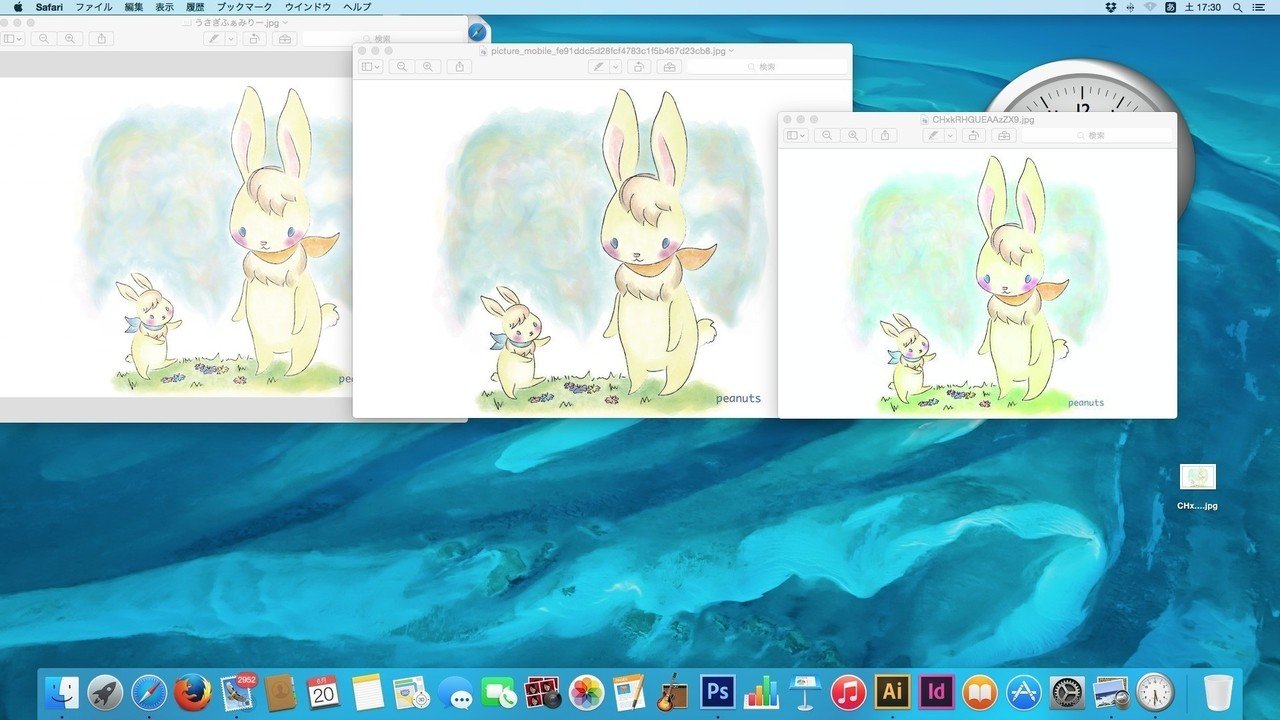The width and height of the screenshot is (1280, 720).
Task: Click the 検索 field in picture_mobile window
Action: point(767,67)
